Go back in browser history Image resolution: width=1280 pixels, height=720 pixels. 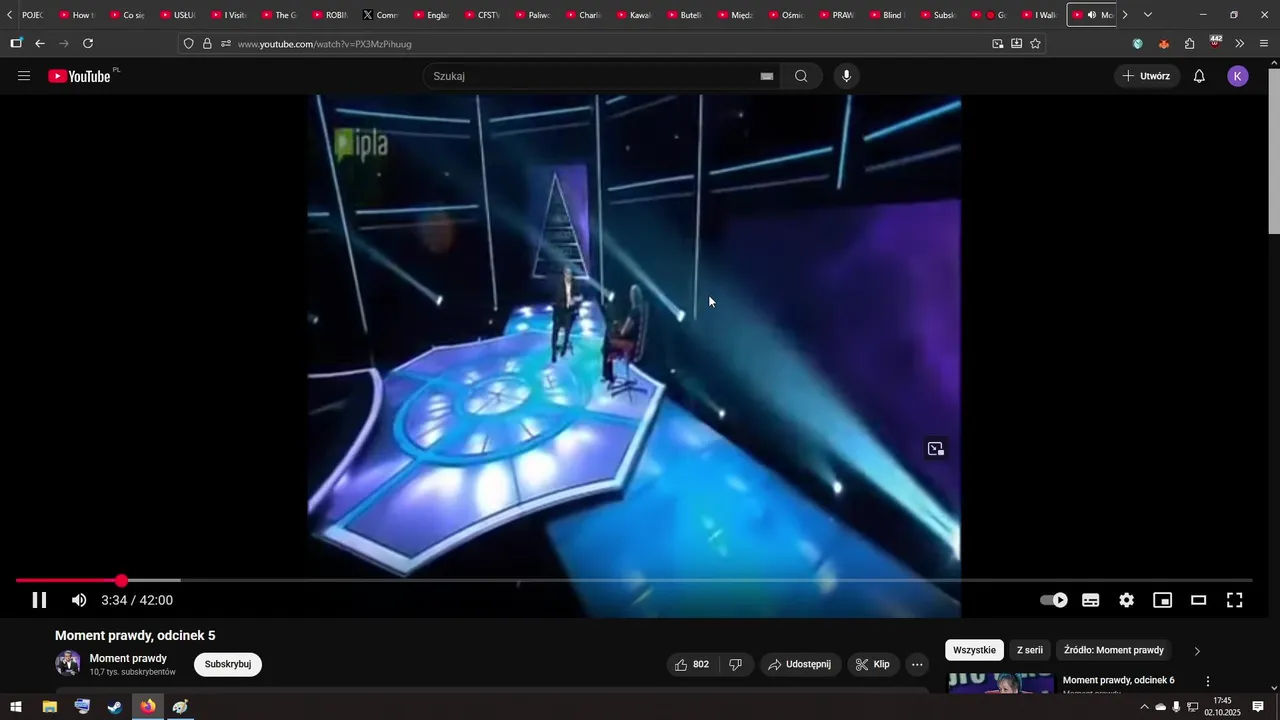click(x=40, y=44)
